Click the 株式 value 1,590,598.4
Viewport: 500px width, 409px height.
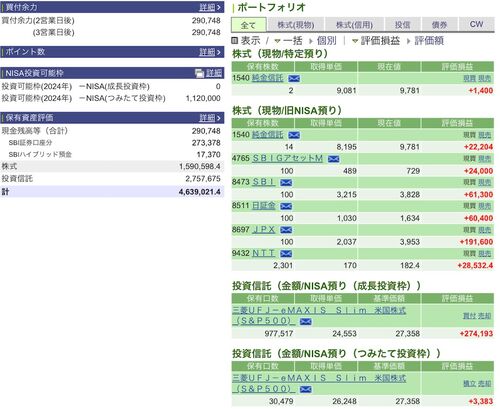pos(199,166)
